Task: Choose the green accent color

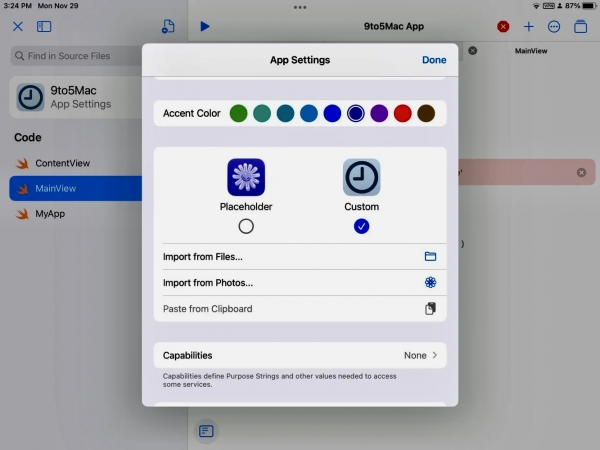Action: pyautogui.click(x=238, y=113)
